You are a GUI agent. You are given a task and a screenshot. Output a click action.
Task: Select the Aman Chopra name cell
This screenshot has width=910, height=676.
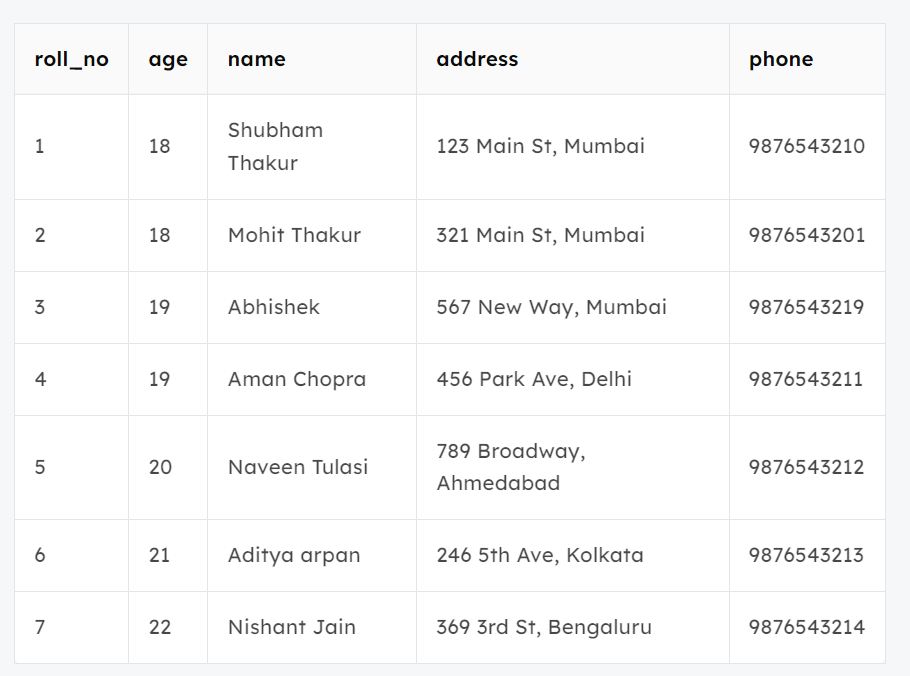tap(297, 379)
